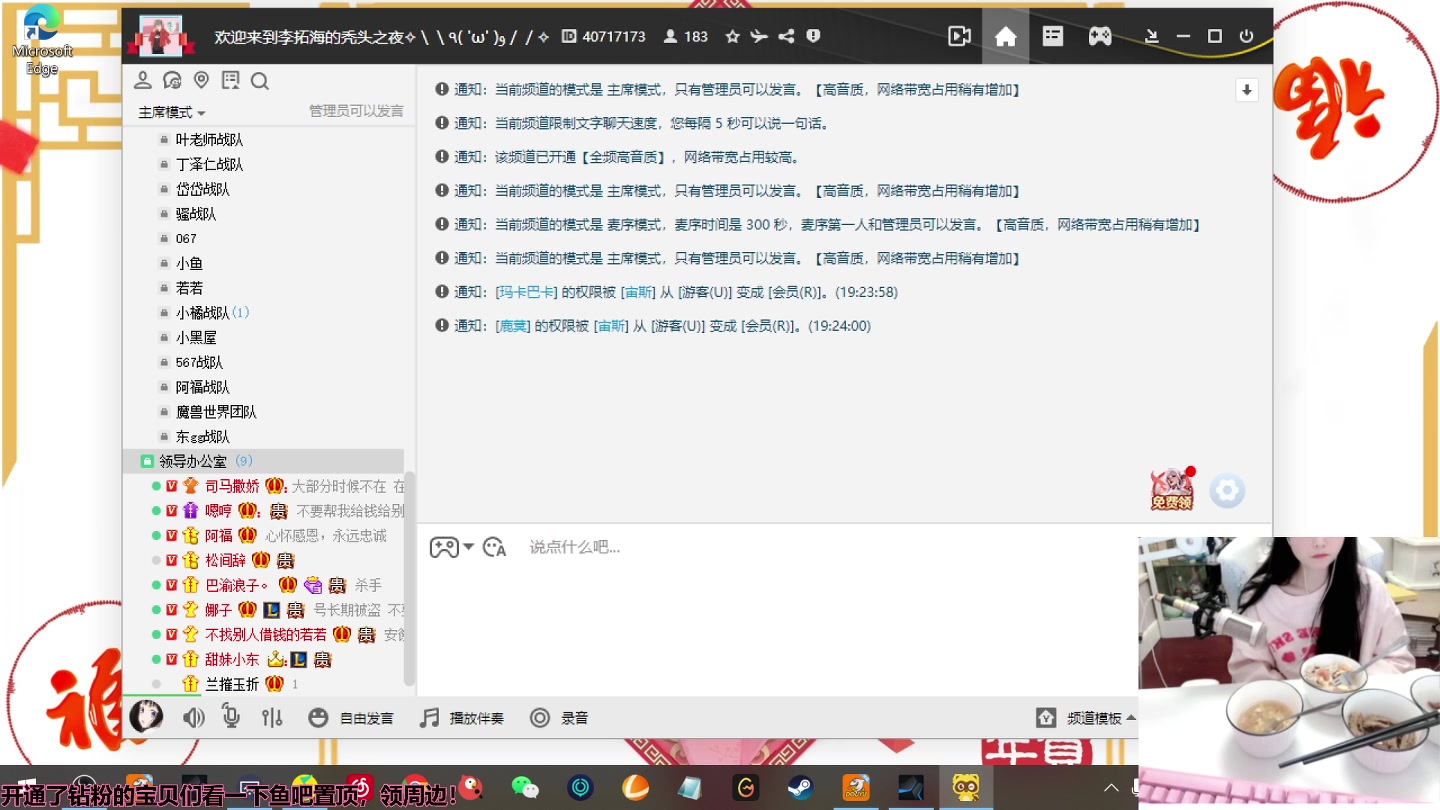
Task: Mute the speaker volume icon
Action: [194, 717]
